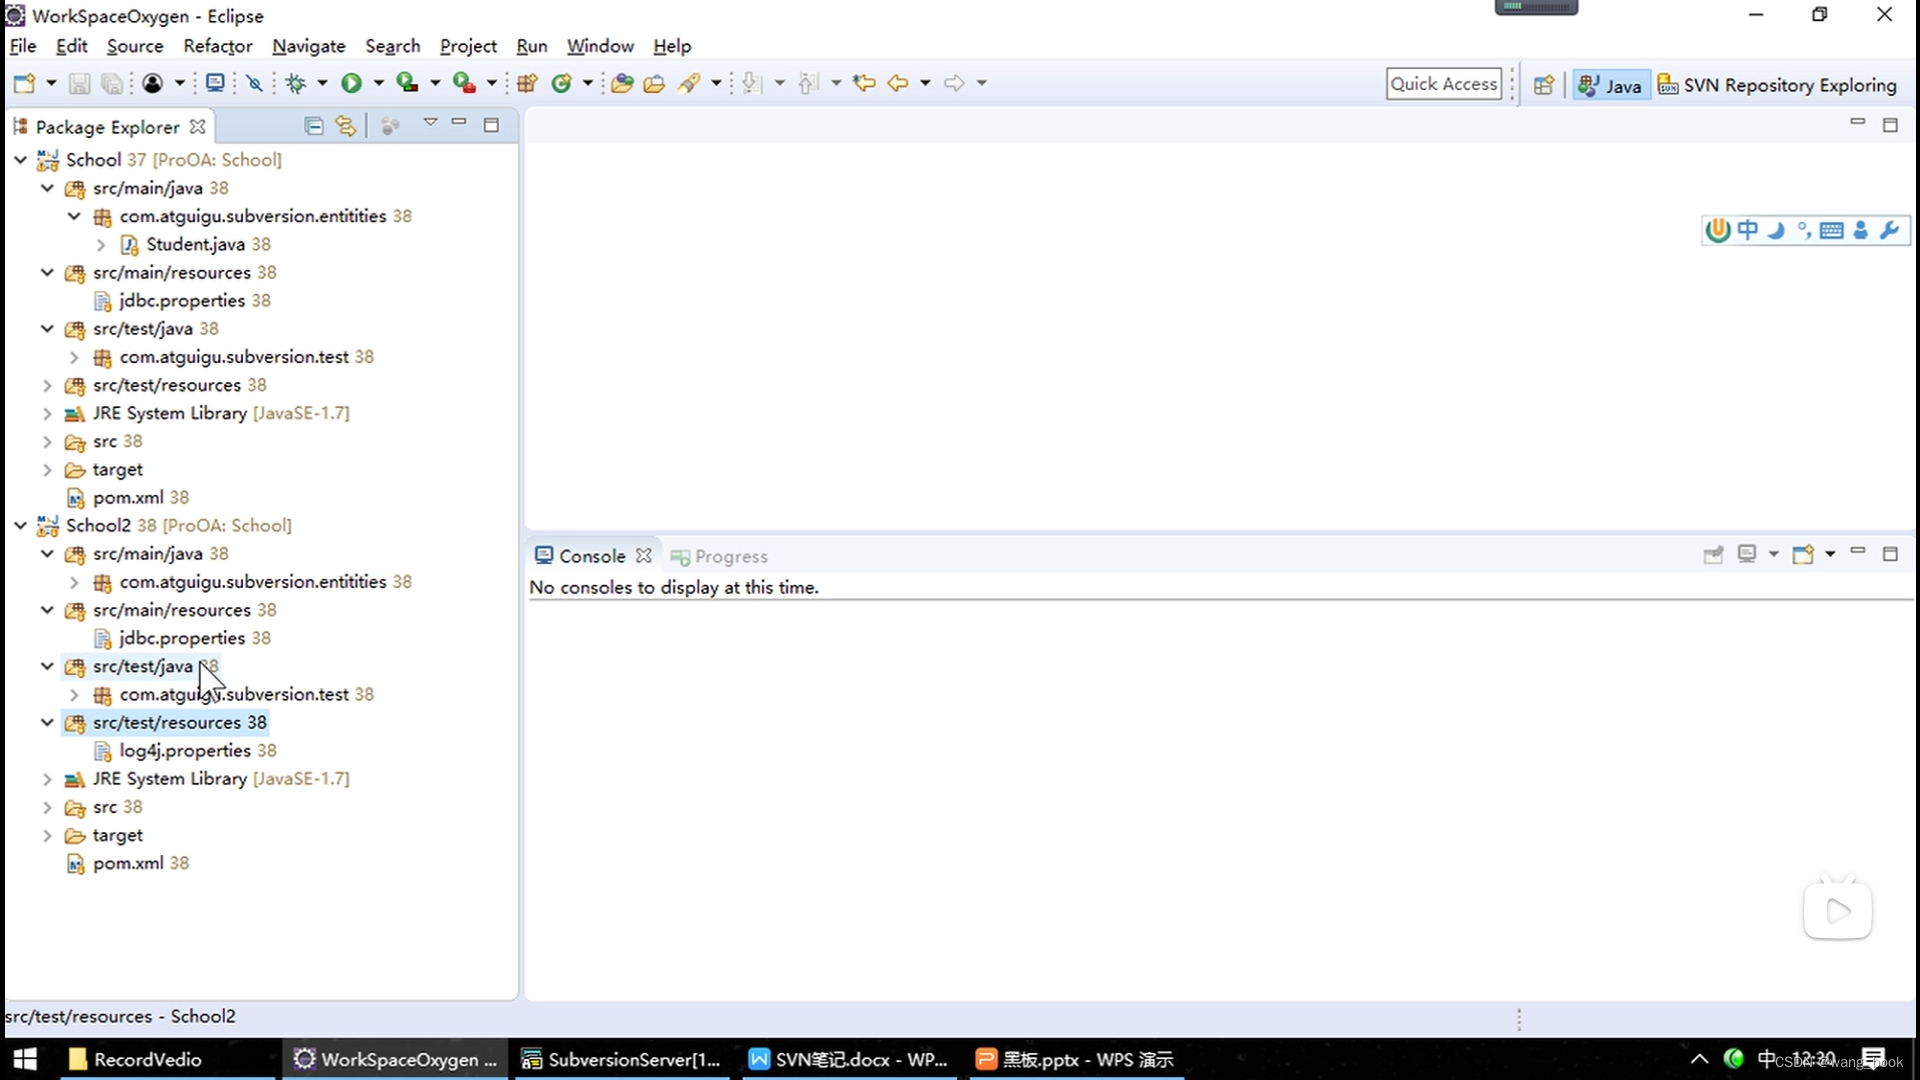Image resolution: width=1920 pixels, height=1080 pixels.
Task: Open the Window menu
Action: tap(600, 46)
